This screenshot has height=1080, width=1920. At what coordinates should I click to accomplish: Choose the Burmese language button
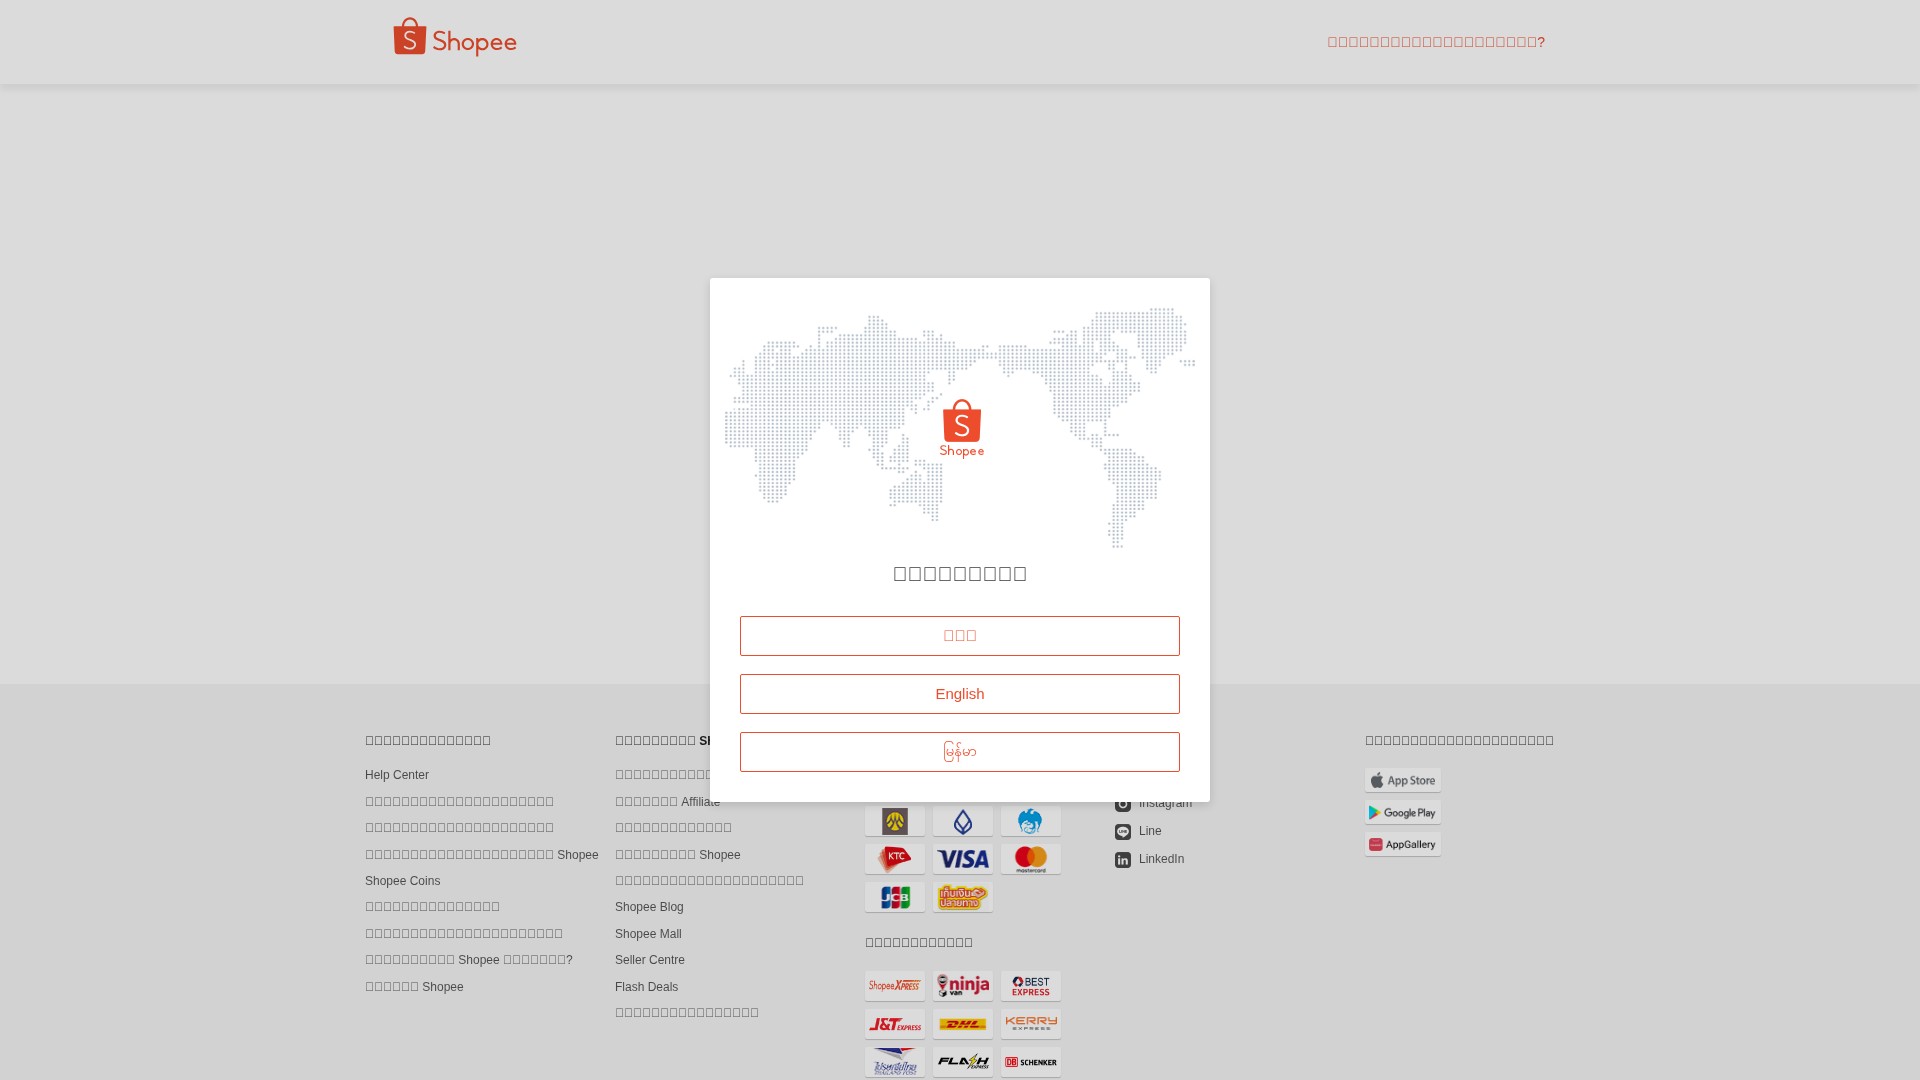pos(960,752)
